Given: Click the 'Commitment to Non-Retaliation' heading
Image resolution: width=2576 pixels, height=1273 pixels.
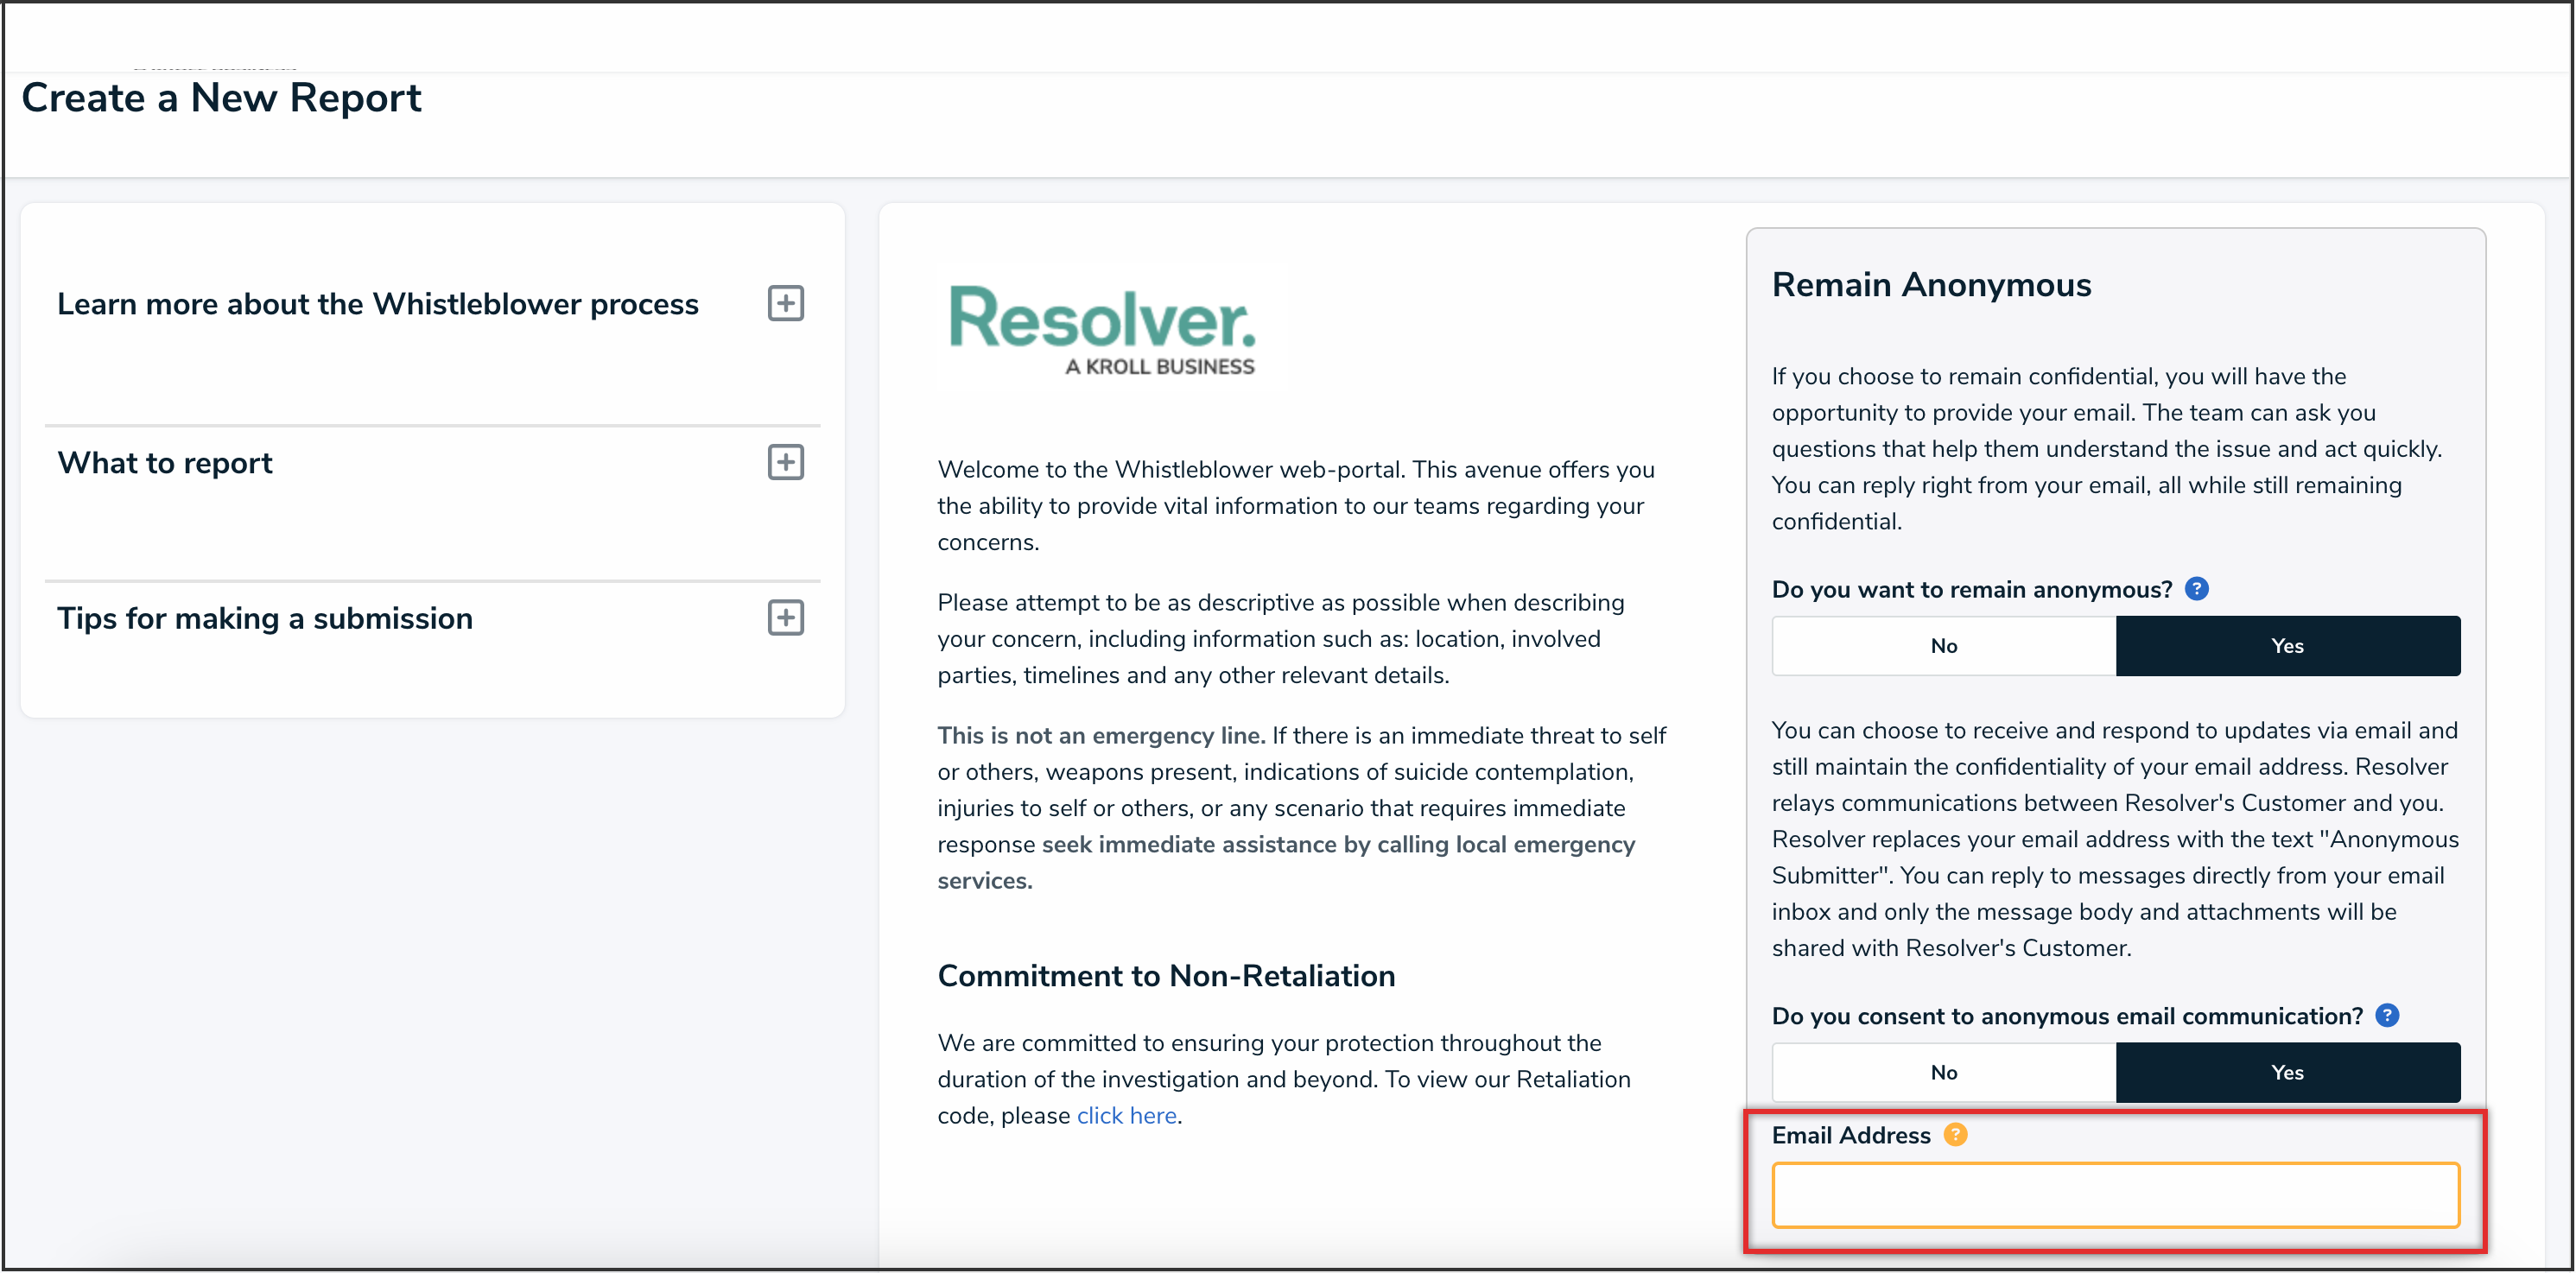Looking at the screenshot, I should [x=1166, y=976].
